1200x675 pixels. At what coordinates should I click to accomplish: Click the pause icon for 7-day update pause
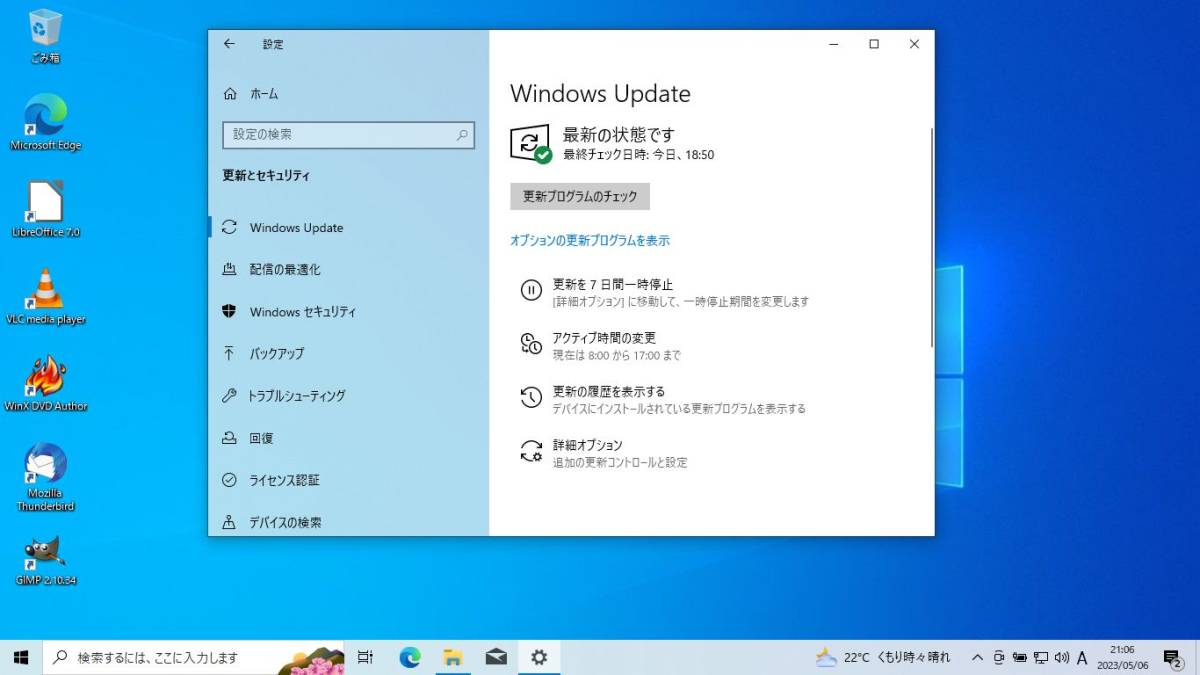[x=531, y=290]
